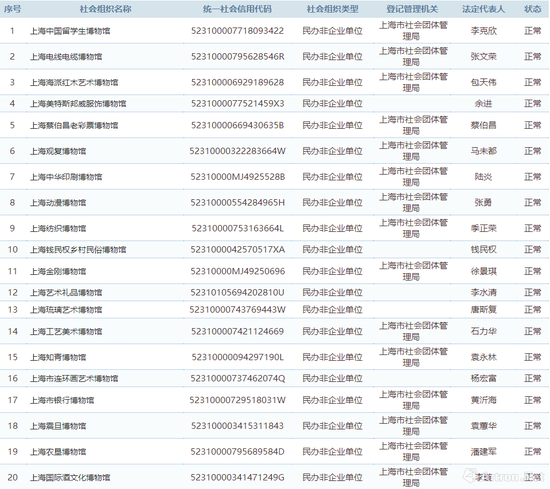Click credit code 52310105694202810U
The width and height of the screenshot is (550, 489).
[x=237, y=292]
